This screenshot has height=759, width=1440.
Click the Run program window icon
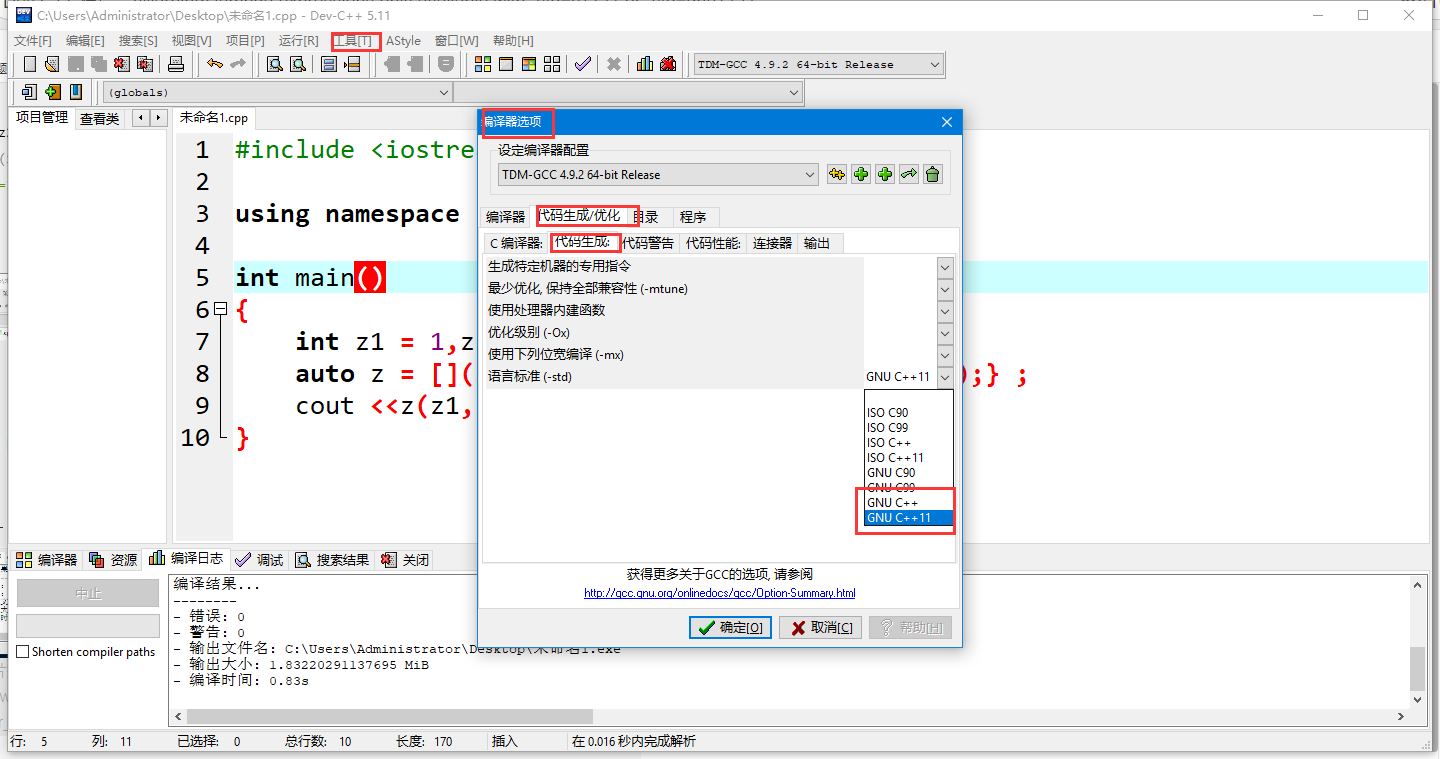506,64
